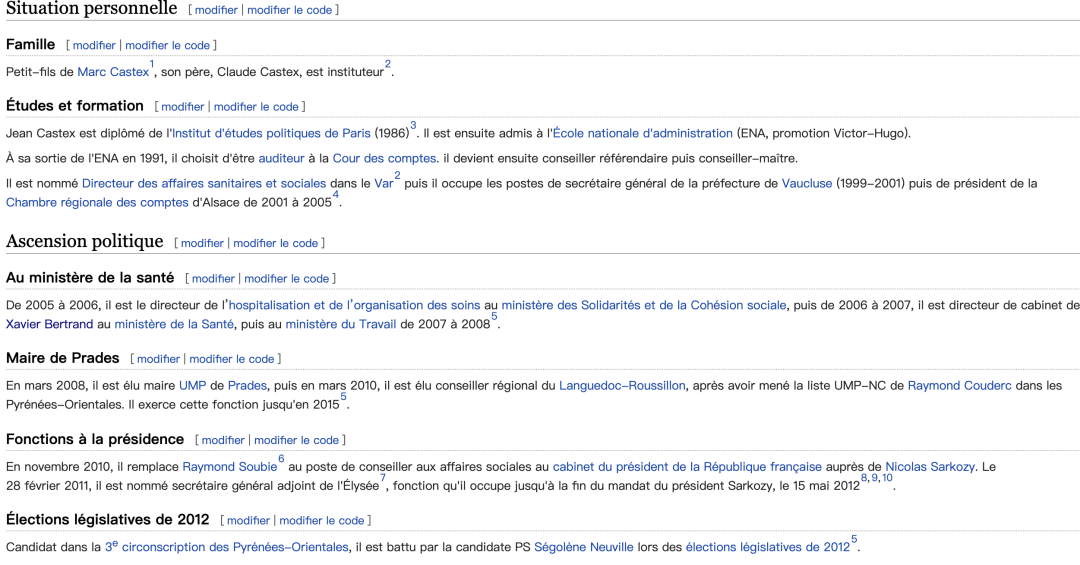Click the 'Famille' subheading text

(30, 45)
